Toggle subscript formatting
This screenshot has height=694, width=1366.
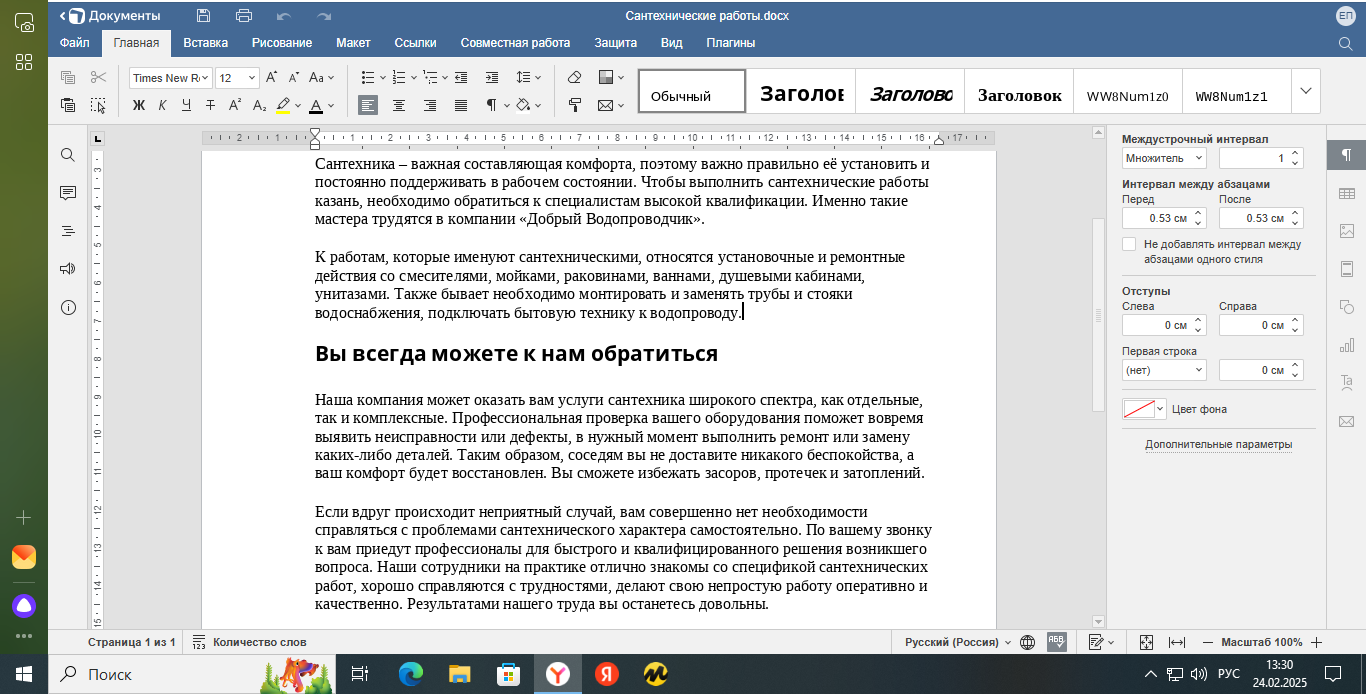[259, 105]
